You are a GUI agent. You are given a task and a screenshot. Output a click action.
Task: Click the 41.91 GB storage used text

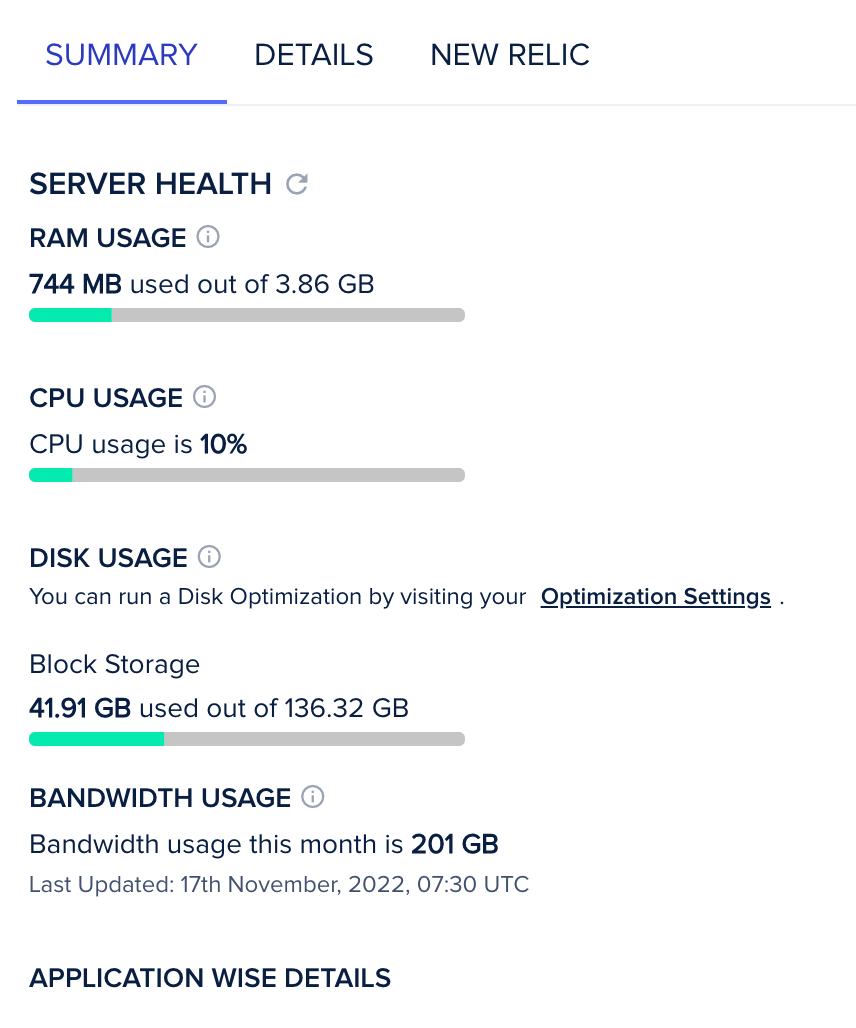[x=80, y=709]
